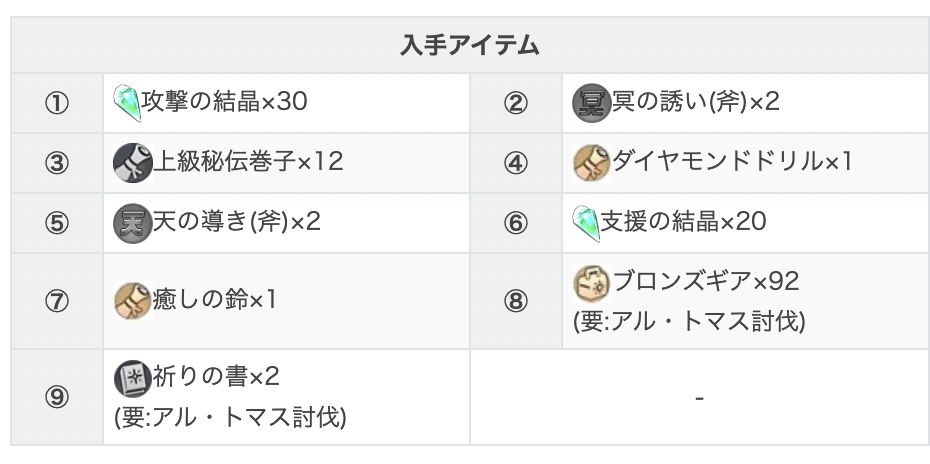The width and height of the screenshot is (930, 464).
Task: Click the circled number ⑧ cell
Action: pos(515,301)
